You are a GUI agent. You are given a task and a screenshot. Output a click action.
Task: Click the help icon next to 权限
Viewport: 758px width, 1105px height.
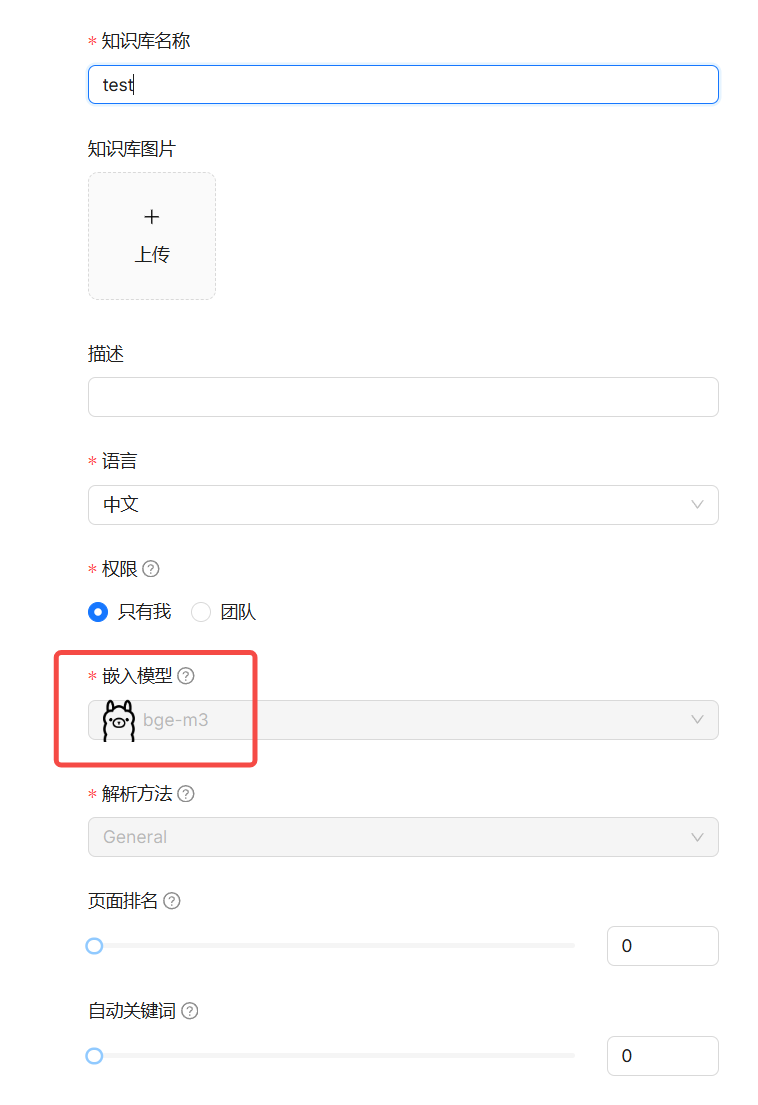(x=150, y=568)
